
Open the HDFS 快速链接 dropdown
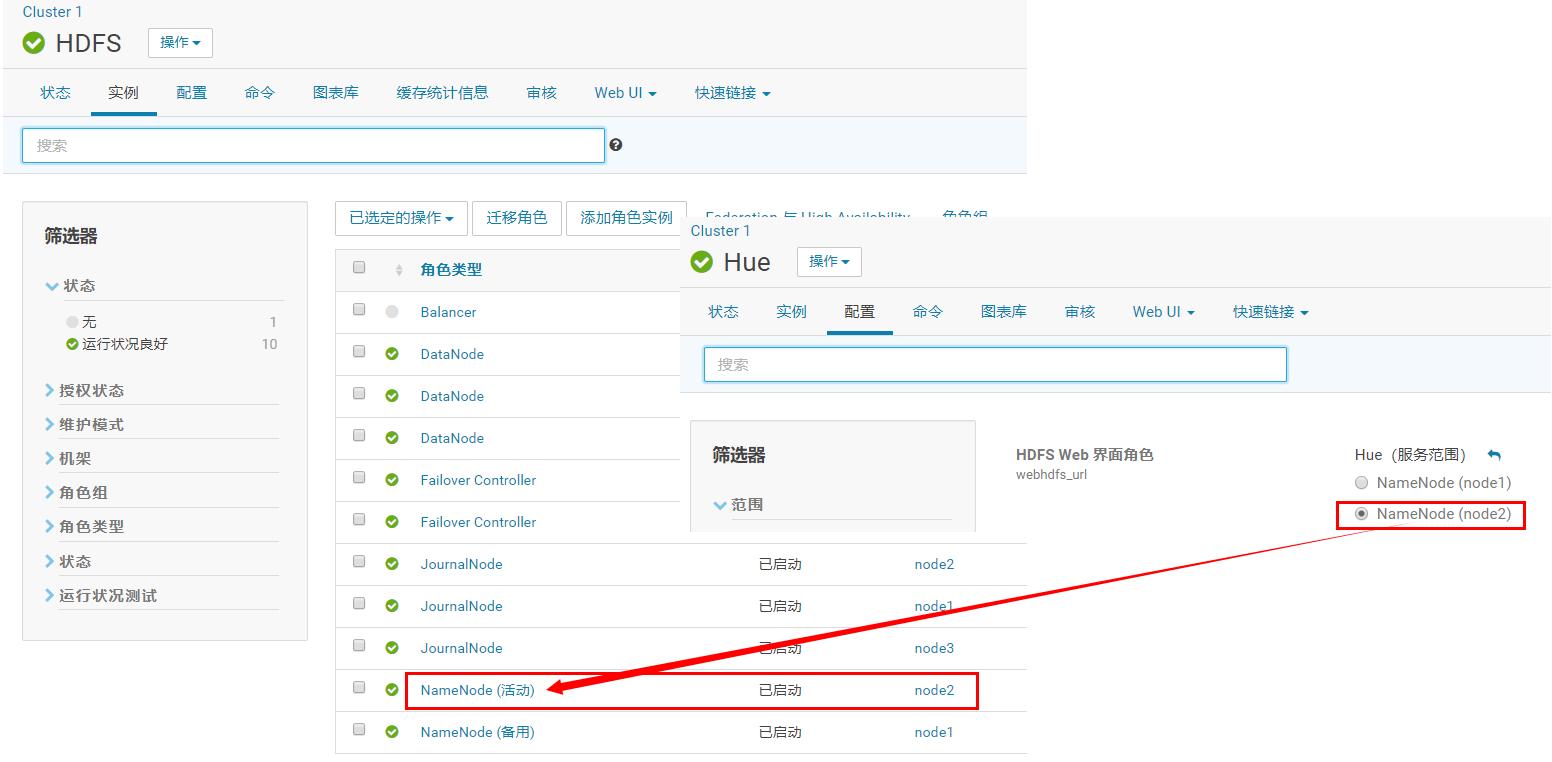click(733, 93)
